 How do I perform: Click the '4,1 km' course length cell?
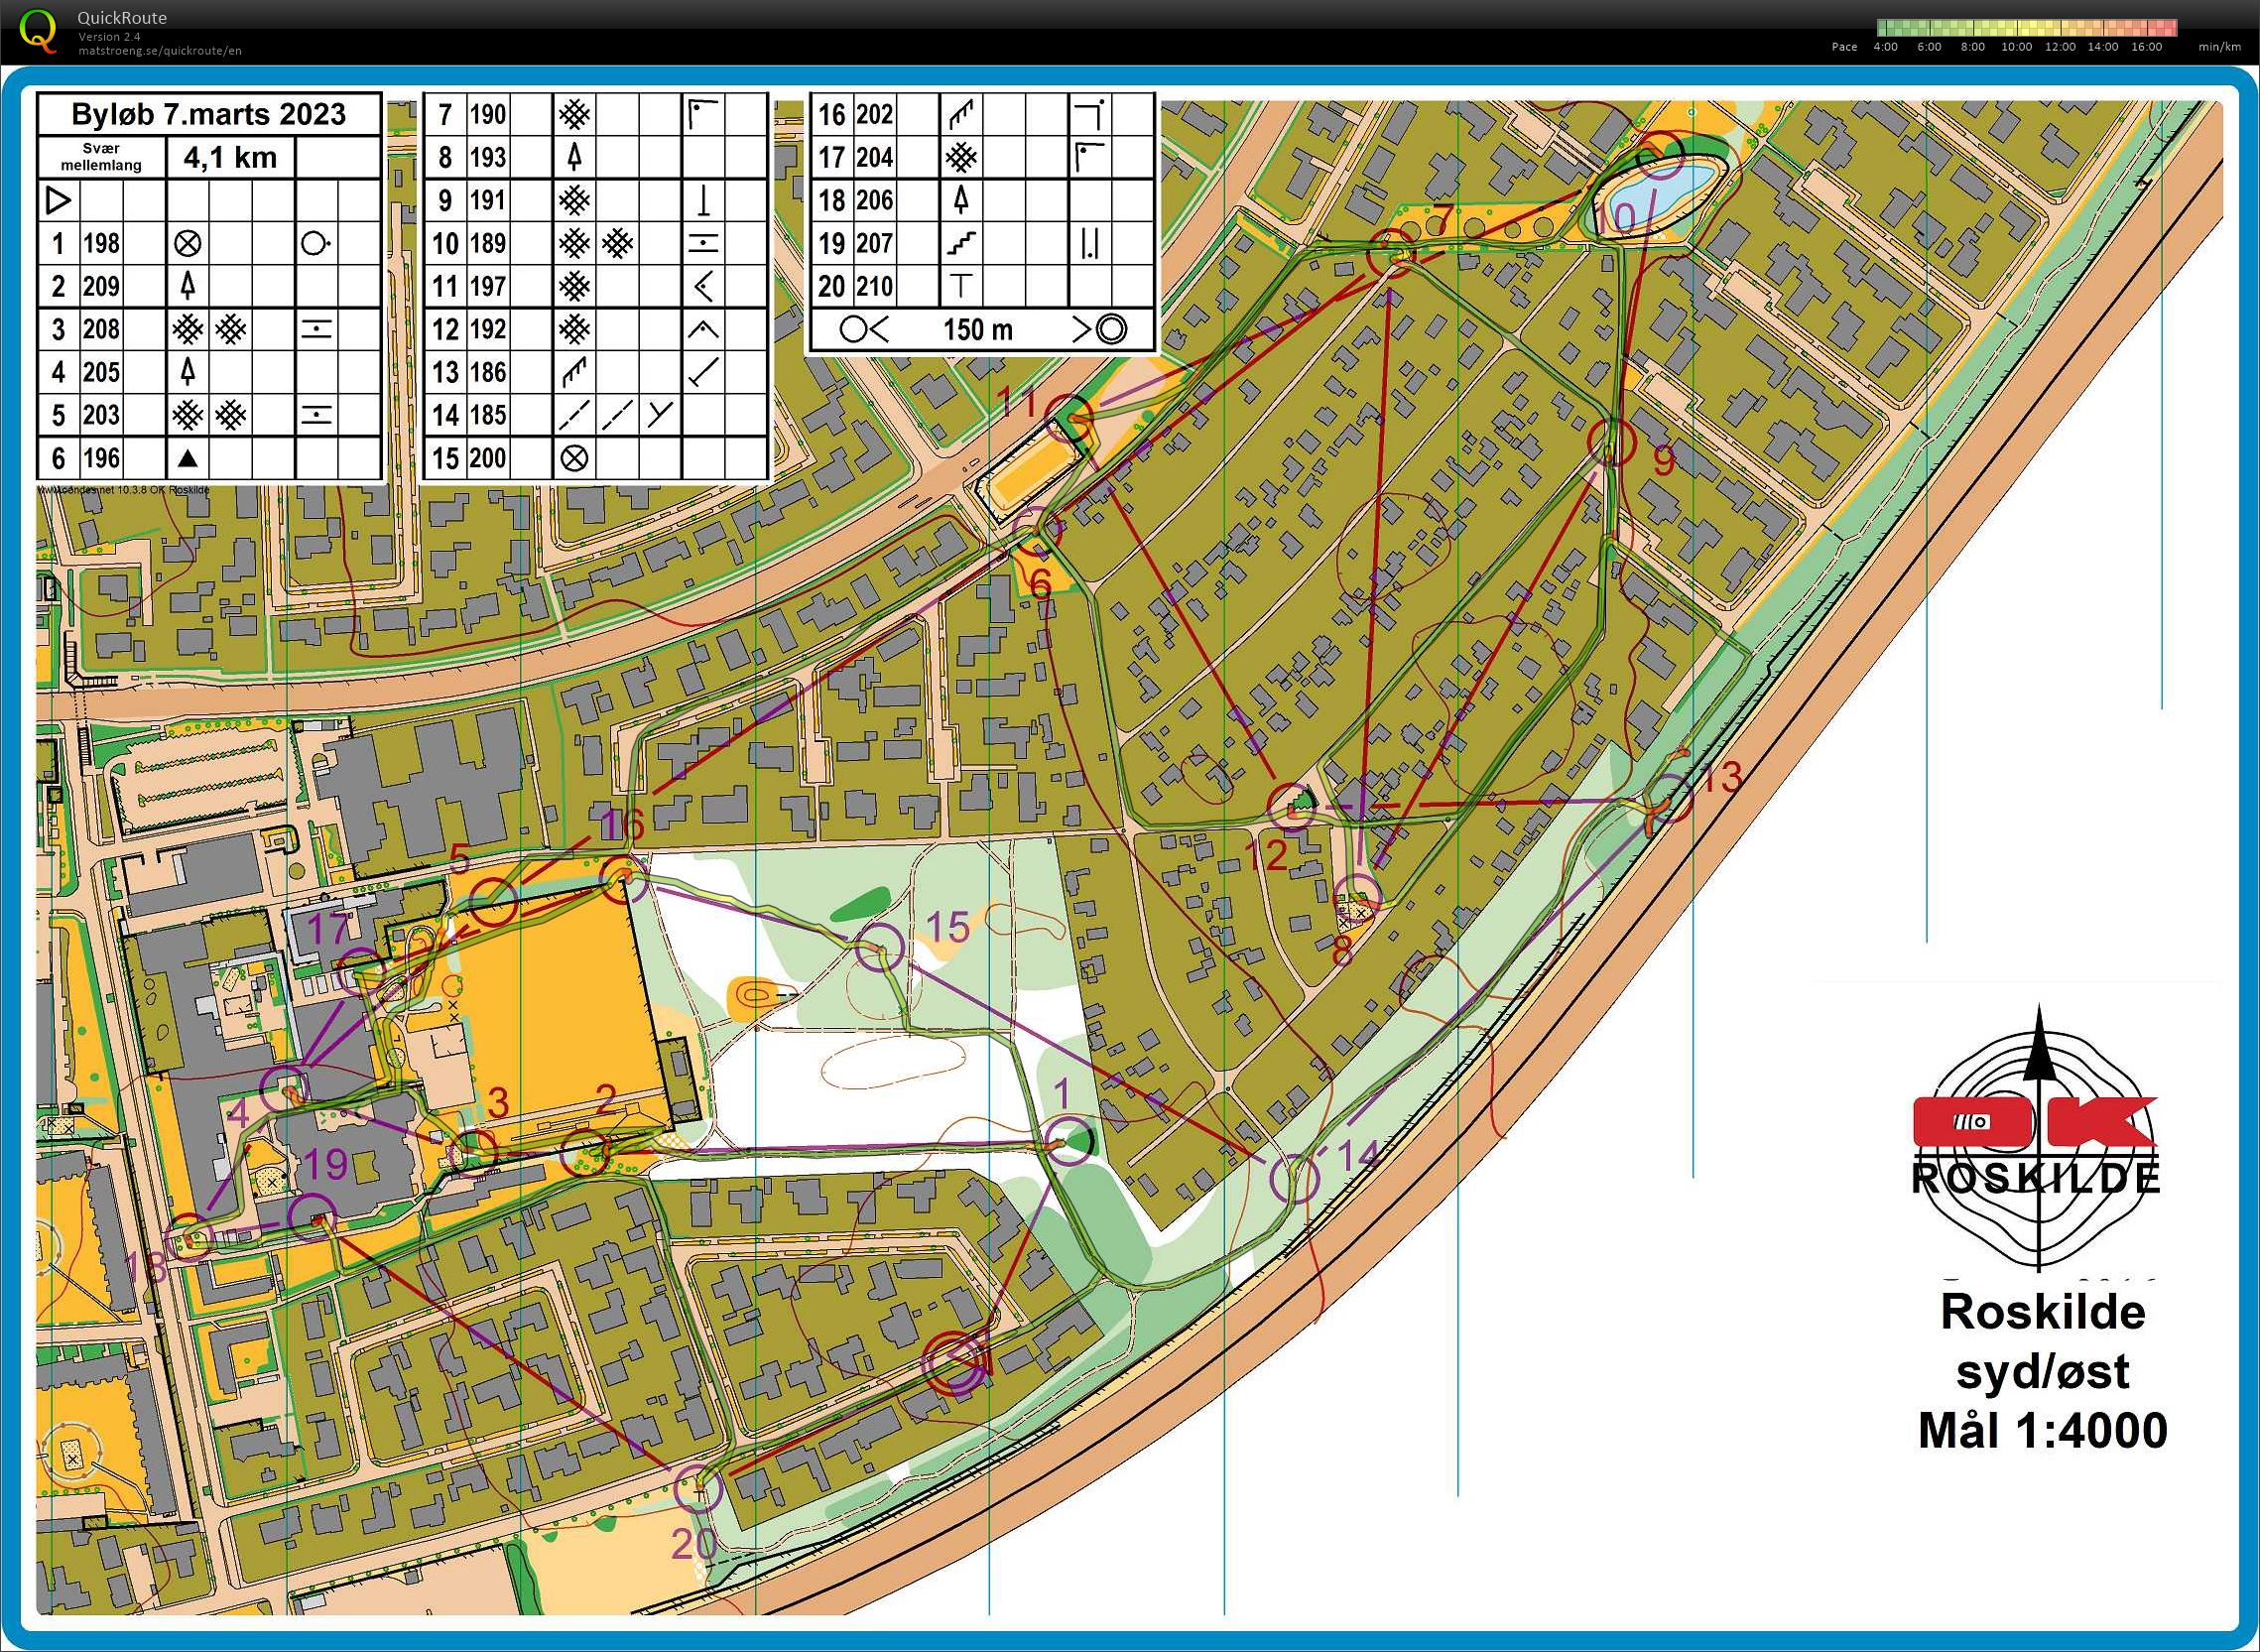230,157
